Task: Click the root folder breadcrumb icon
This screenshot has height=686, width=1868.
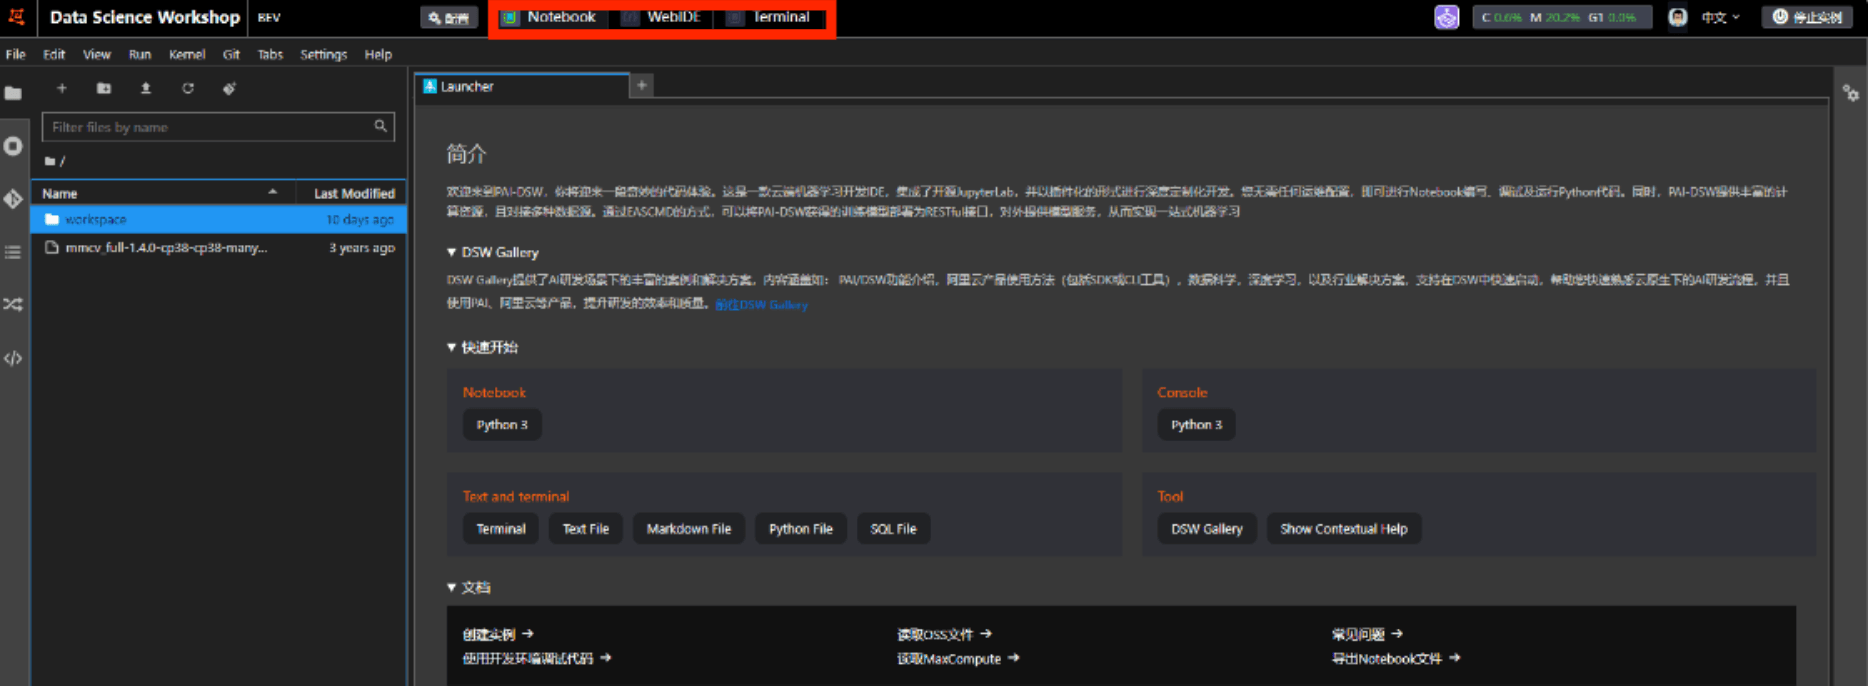Action: tap(50, 161)
